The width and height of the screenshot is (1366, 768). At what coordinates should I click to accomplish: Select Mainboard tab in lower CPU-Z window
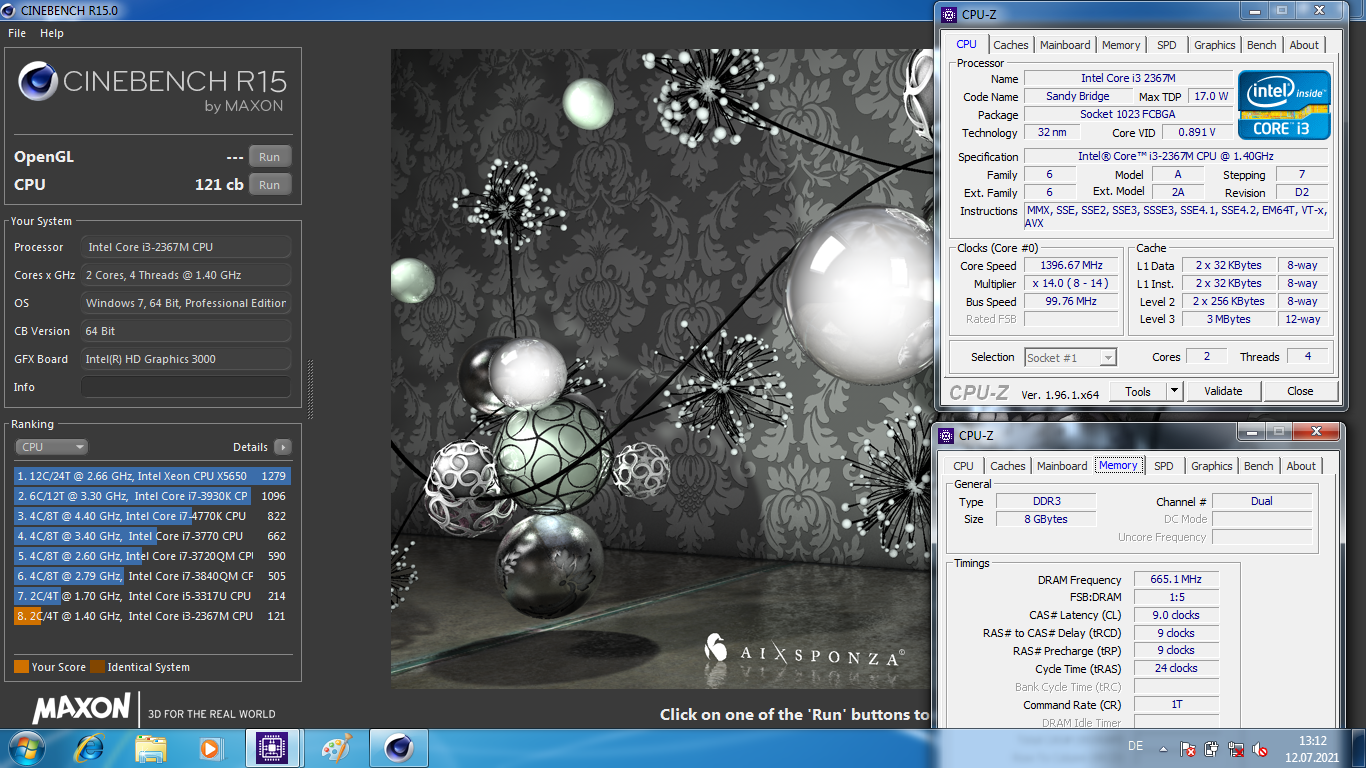coord(1062,466)
